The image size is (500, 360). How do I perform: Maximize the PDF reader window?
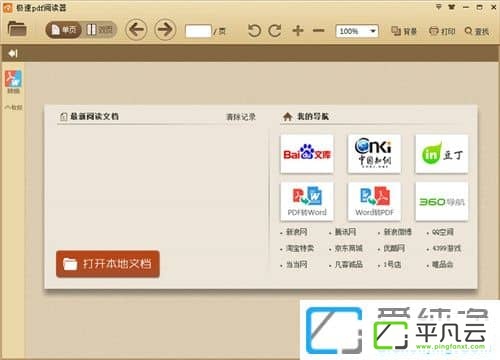tap(480, 7)
